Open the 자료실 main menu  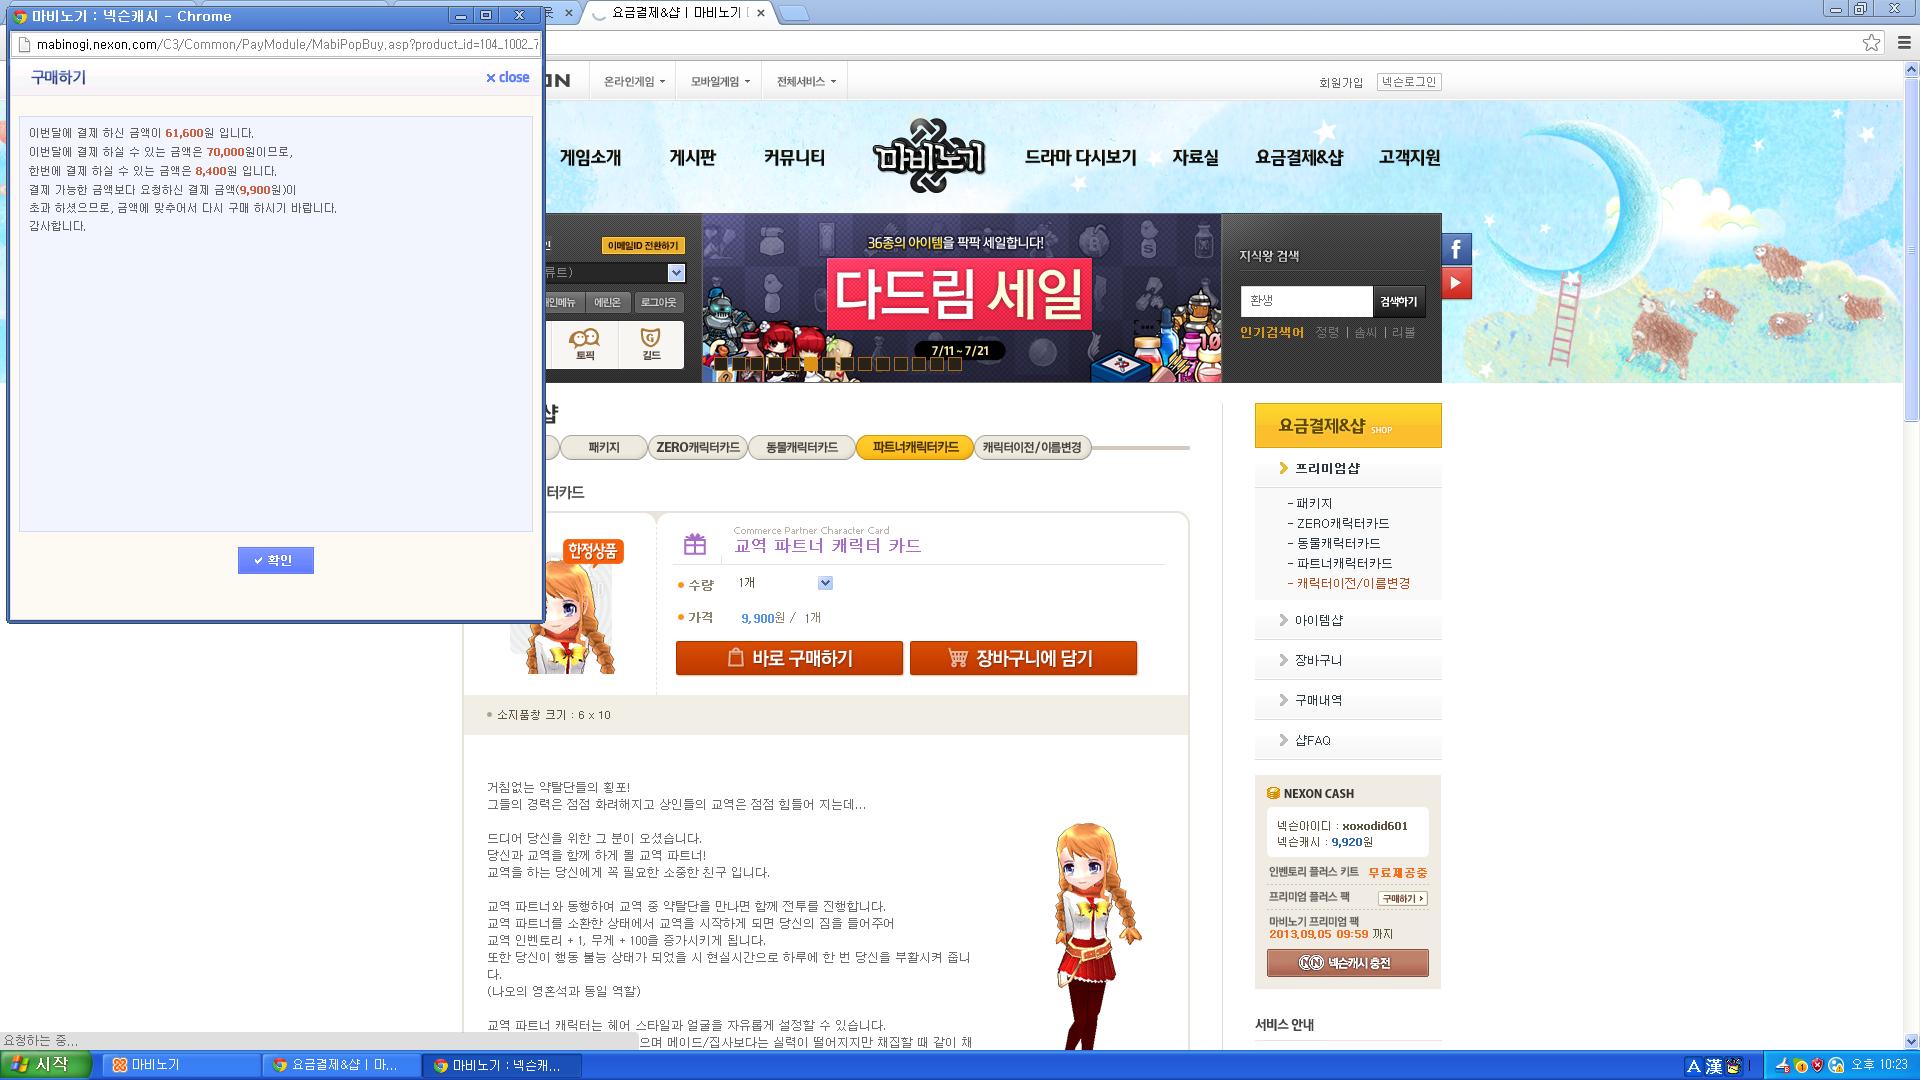[1195, 157]
